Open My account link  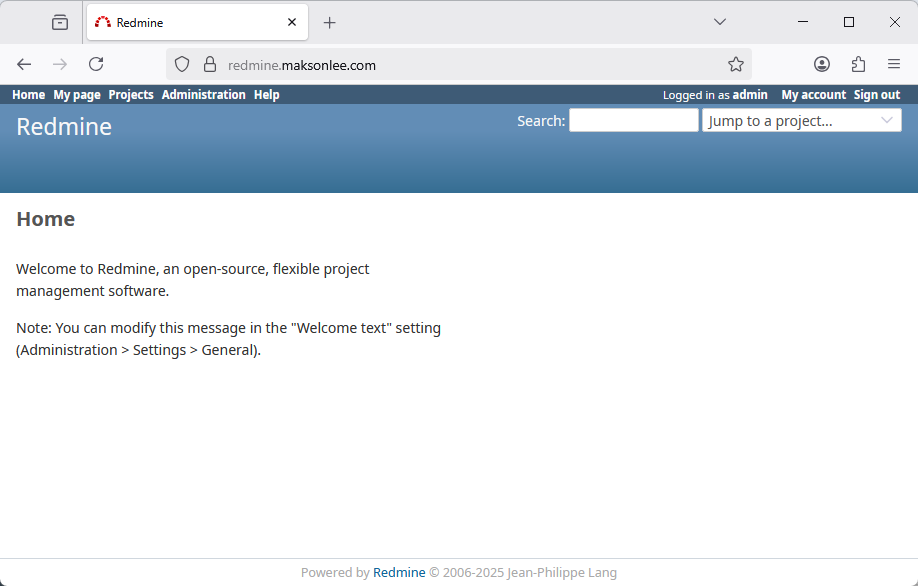(813, 95)
